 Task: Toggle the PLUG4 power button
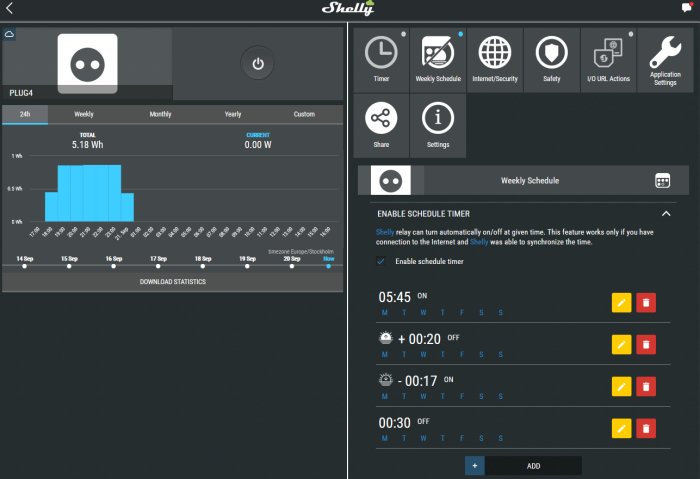click(x=258, y=64)
